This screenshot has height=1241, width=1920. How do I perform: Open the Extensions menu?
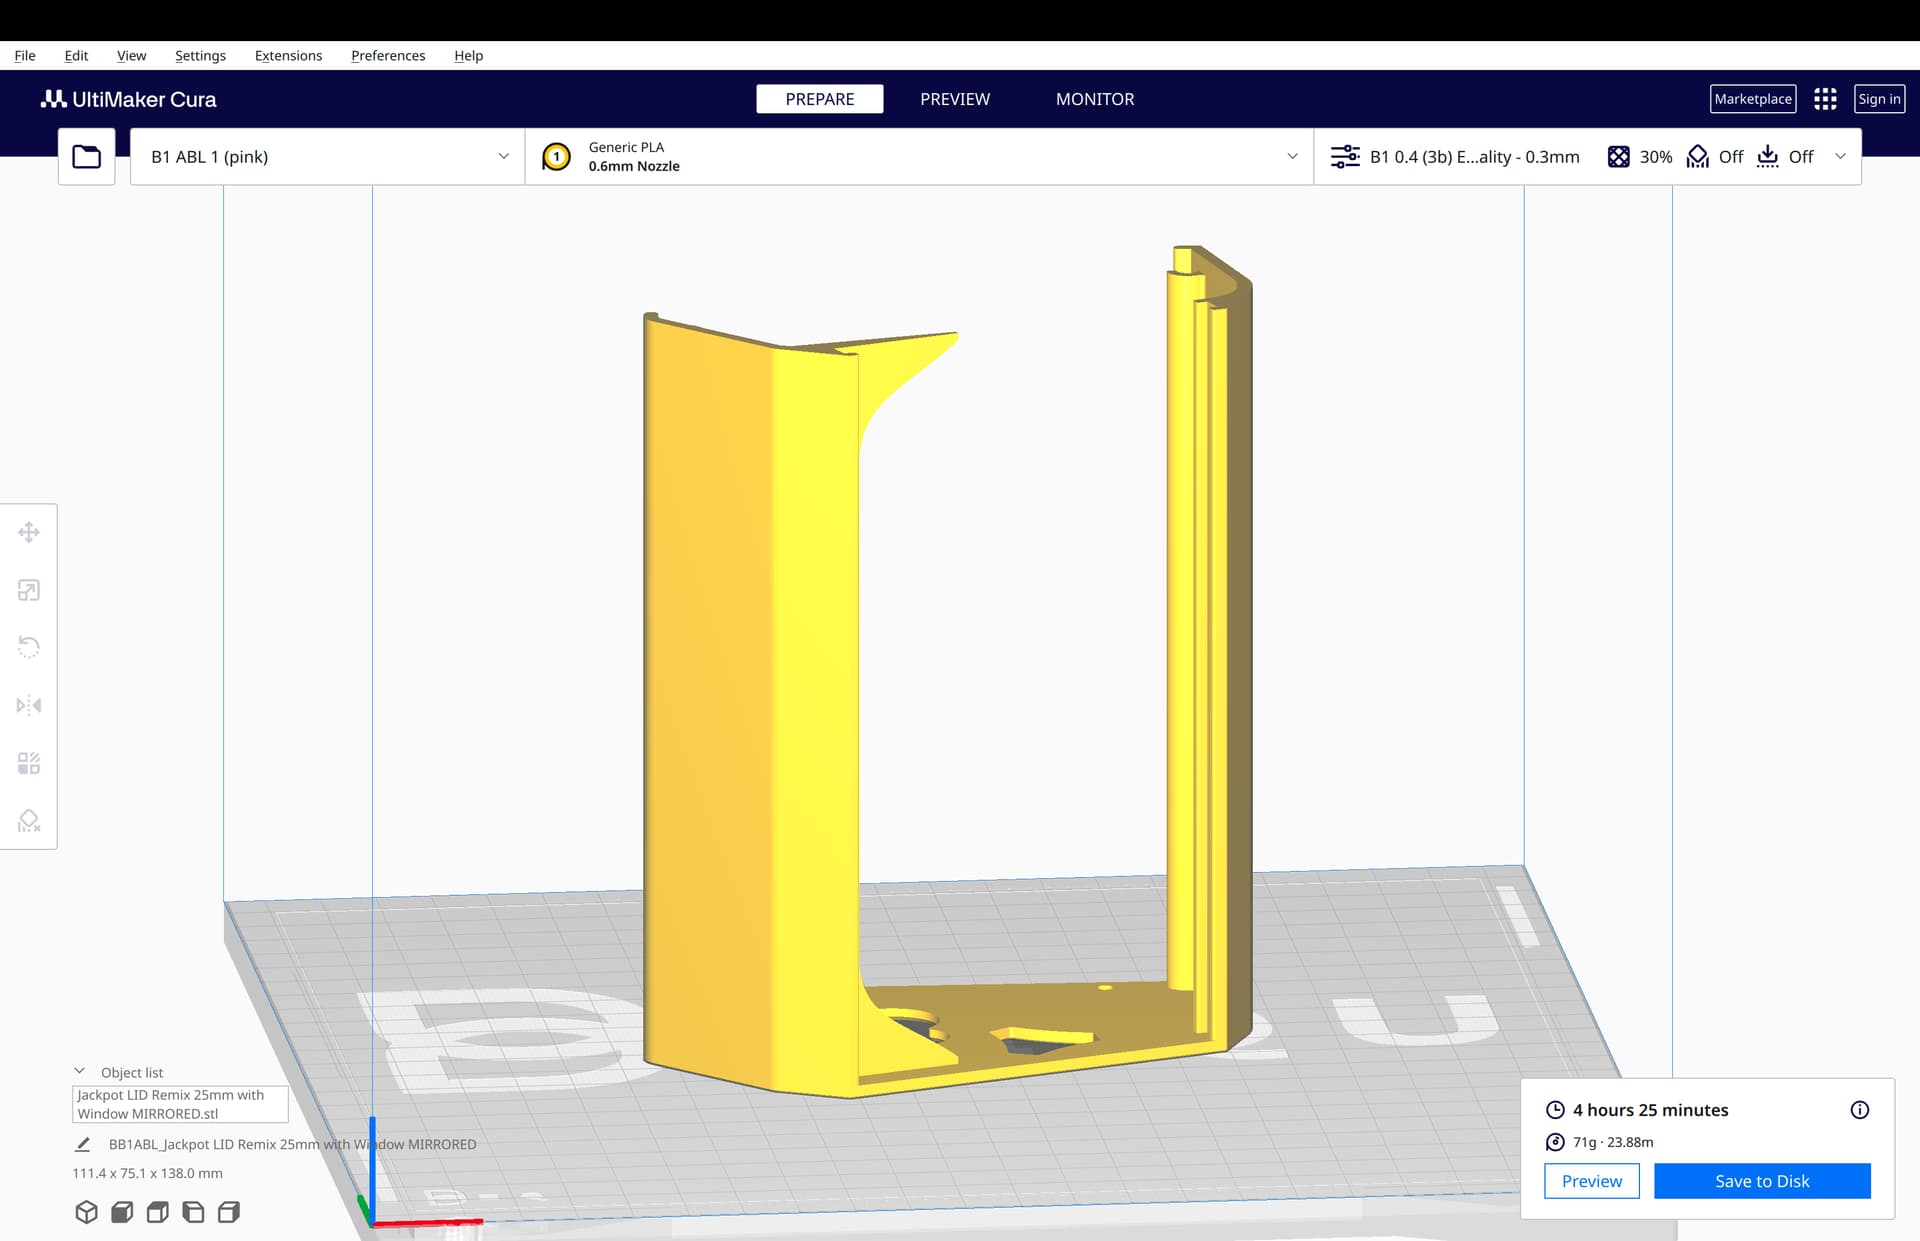click(x=288, y=56)
